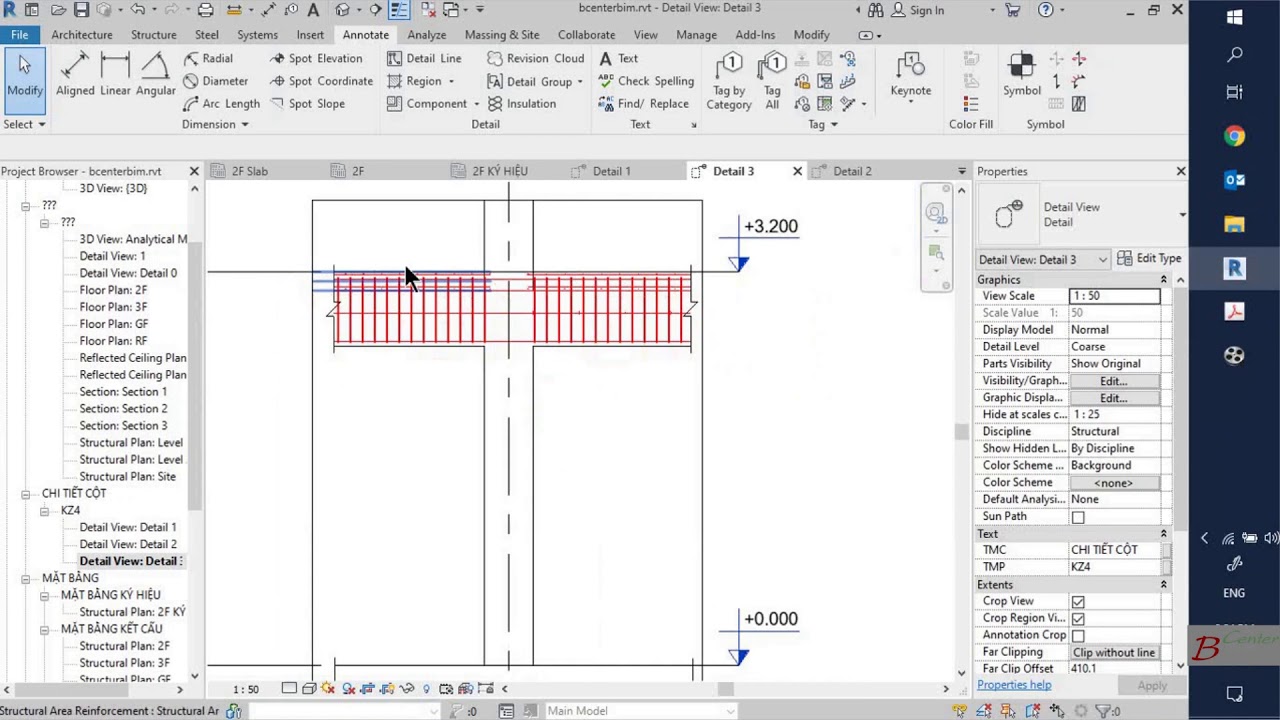This screenshot has width=1280, height=720.
Task: Switch to the Detail 2 view tab
Action: [852, 171]
